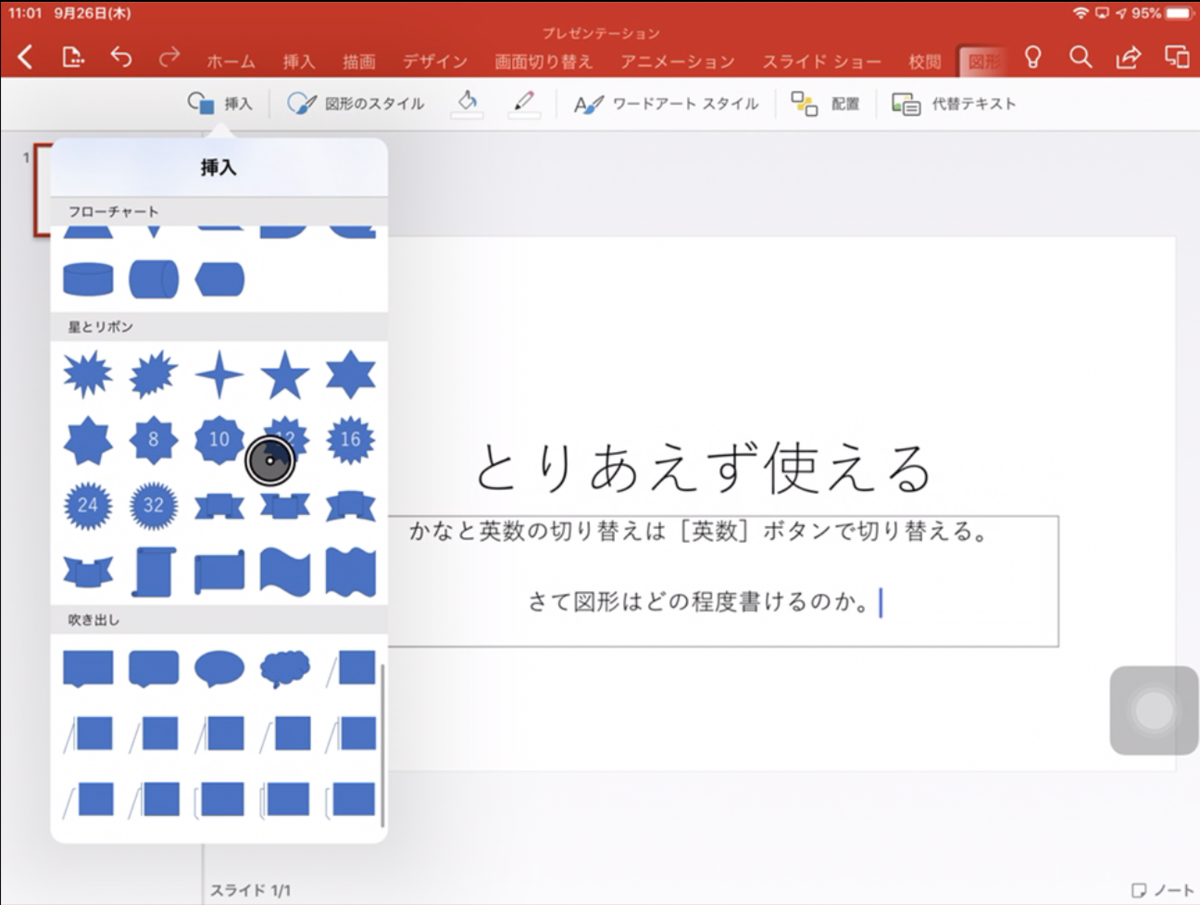Switch to the アニメーション ribbon tab
Viewport: 1200px width, 905px height.
pyautogui.click(x=678, y=61)
